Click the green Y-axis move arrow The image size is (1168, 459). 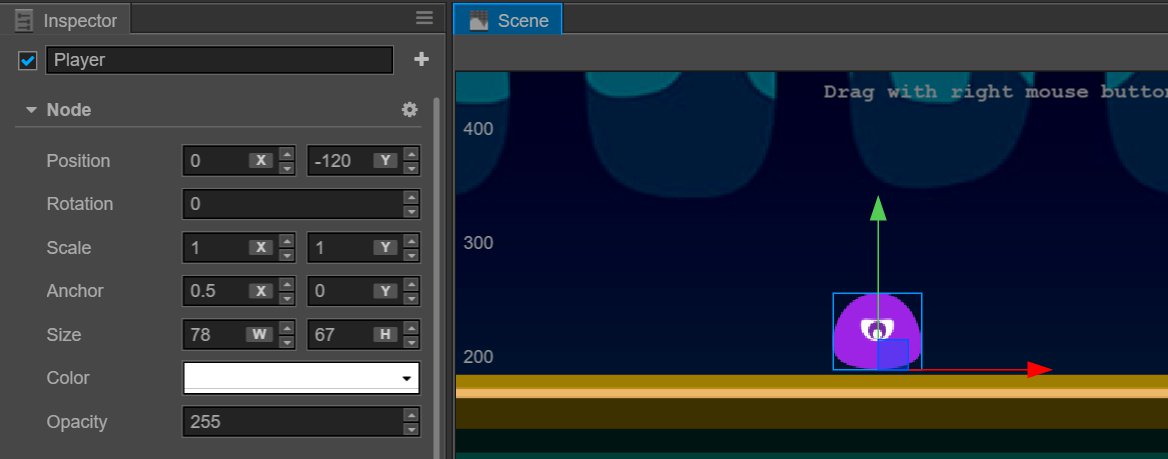point(878,209)
